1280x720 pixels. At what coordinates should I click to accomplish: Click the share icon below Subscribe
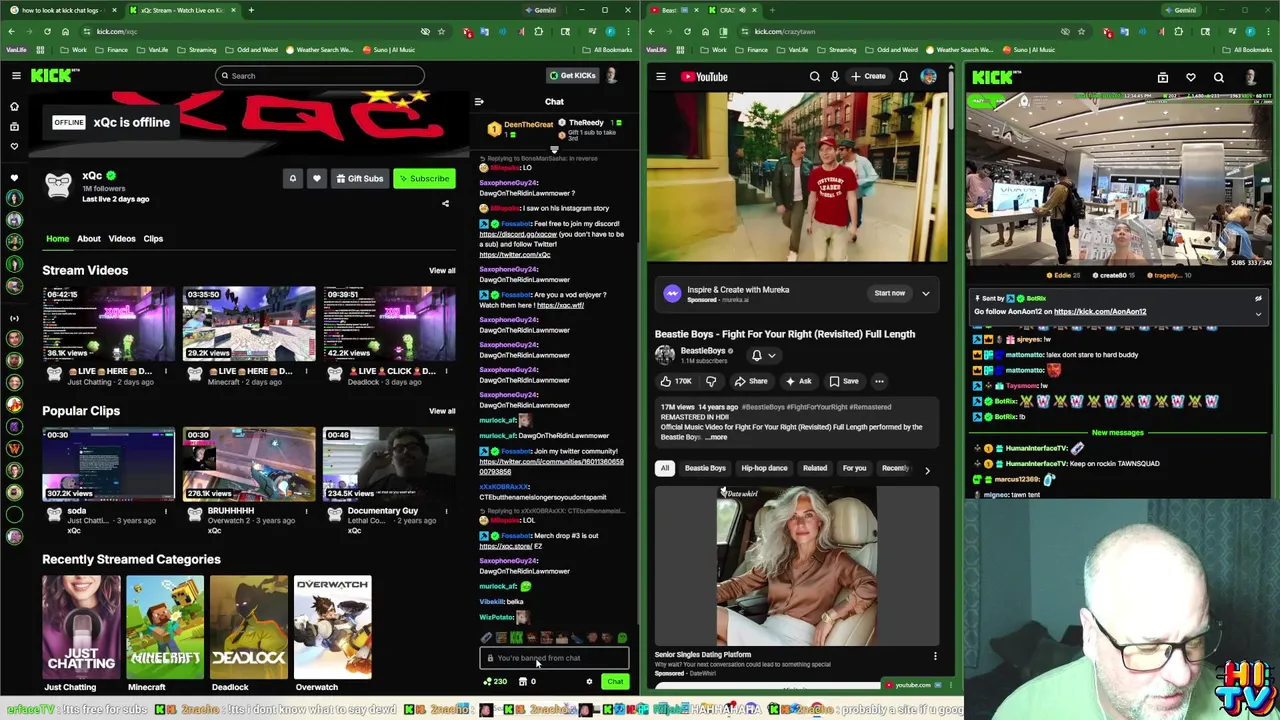[446, 204]
